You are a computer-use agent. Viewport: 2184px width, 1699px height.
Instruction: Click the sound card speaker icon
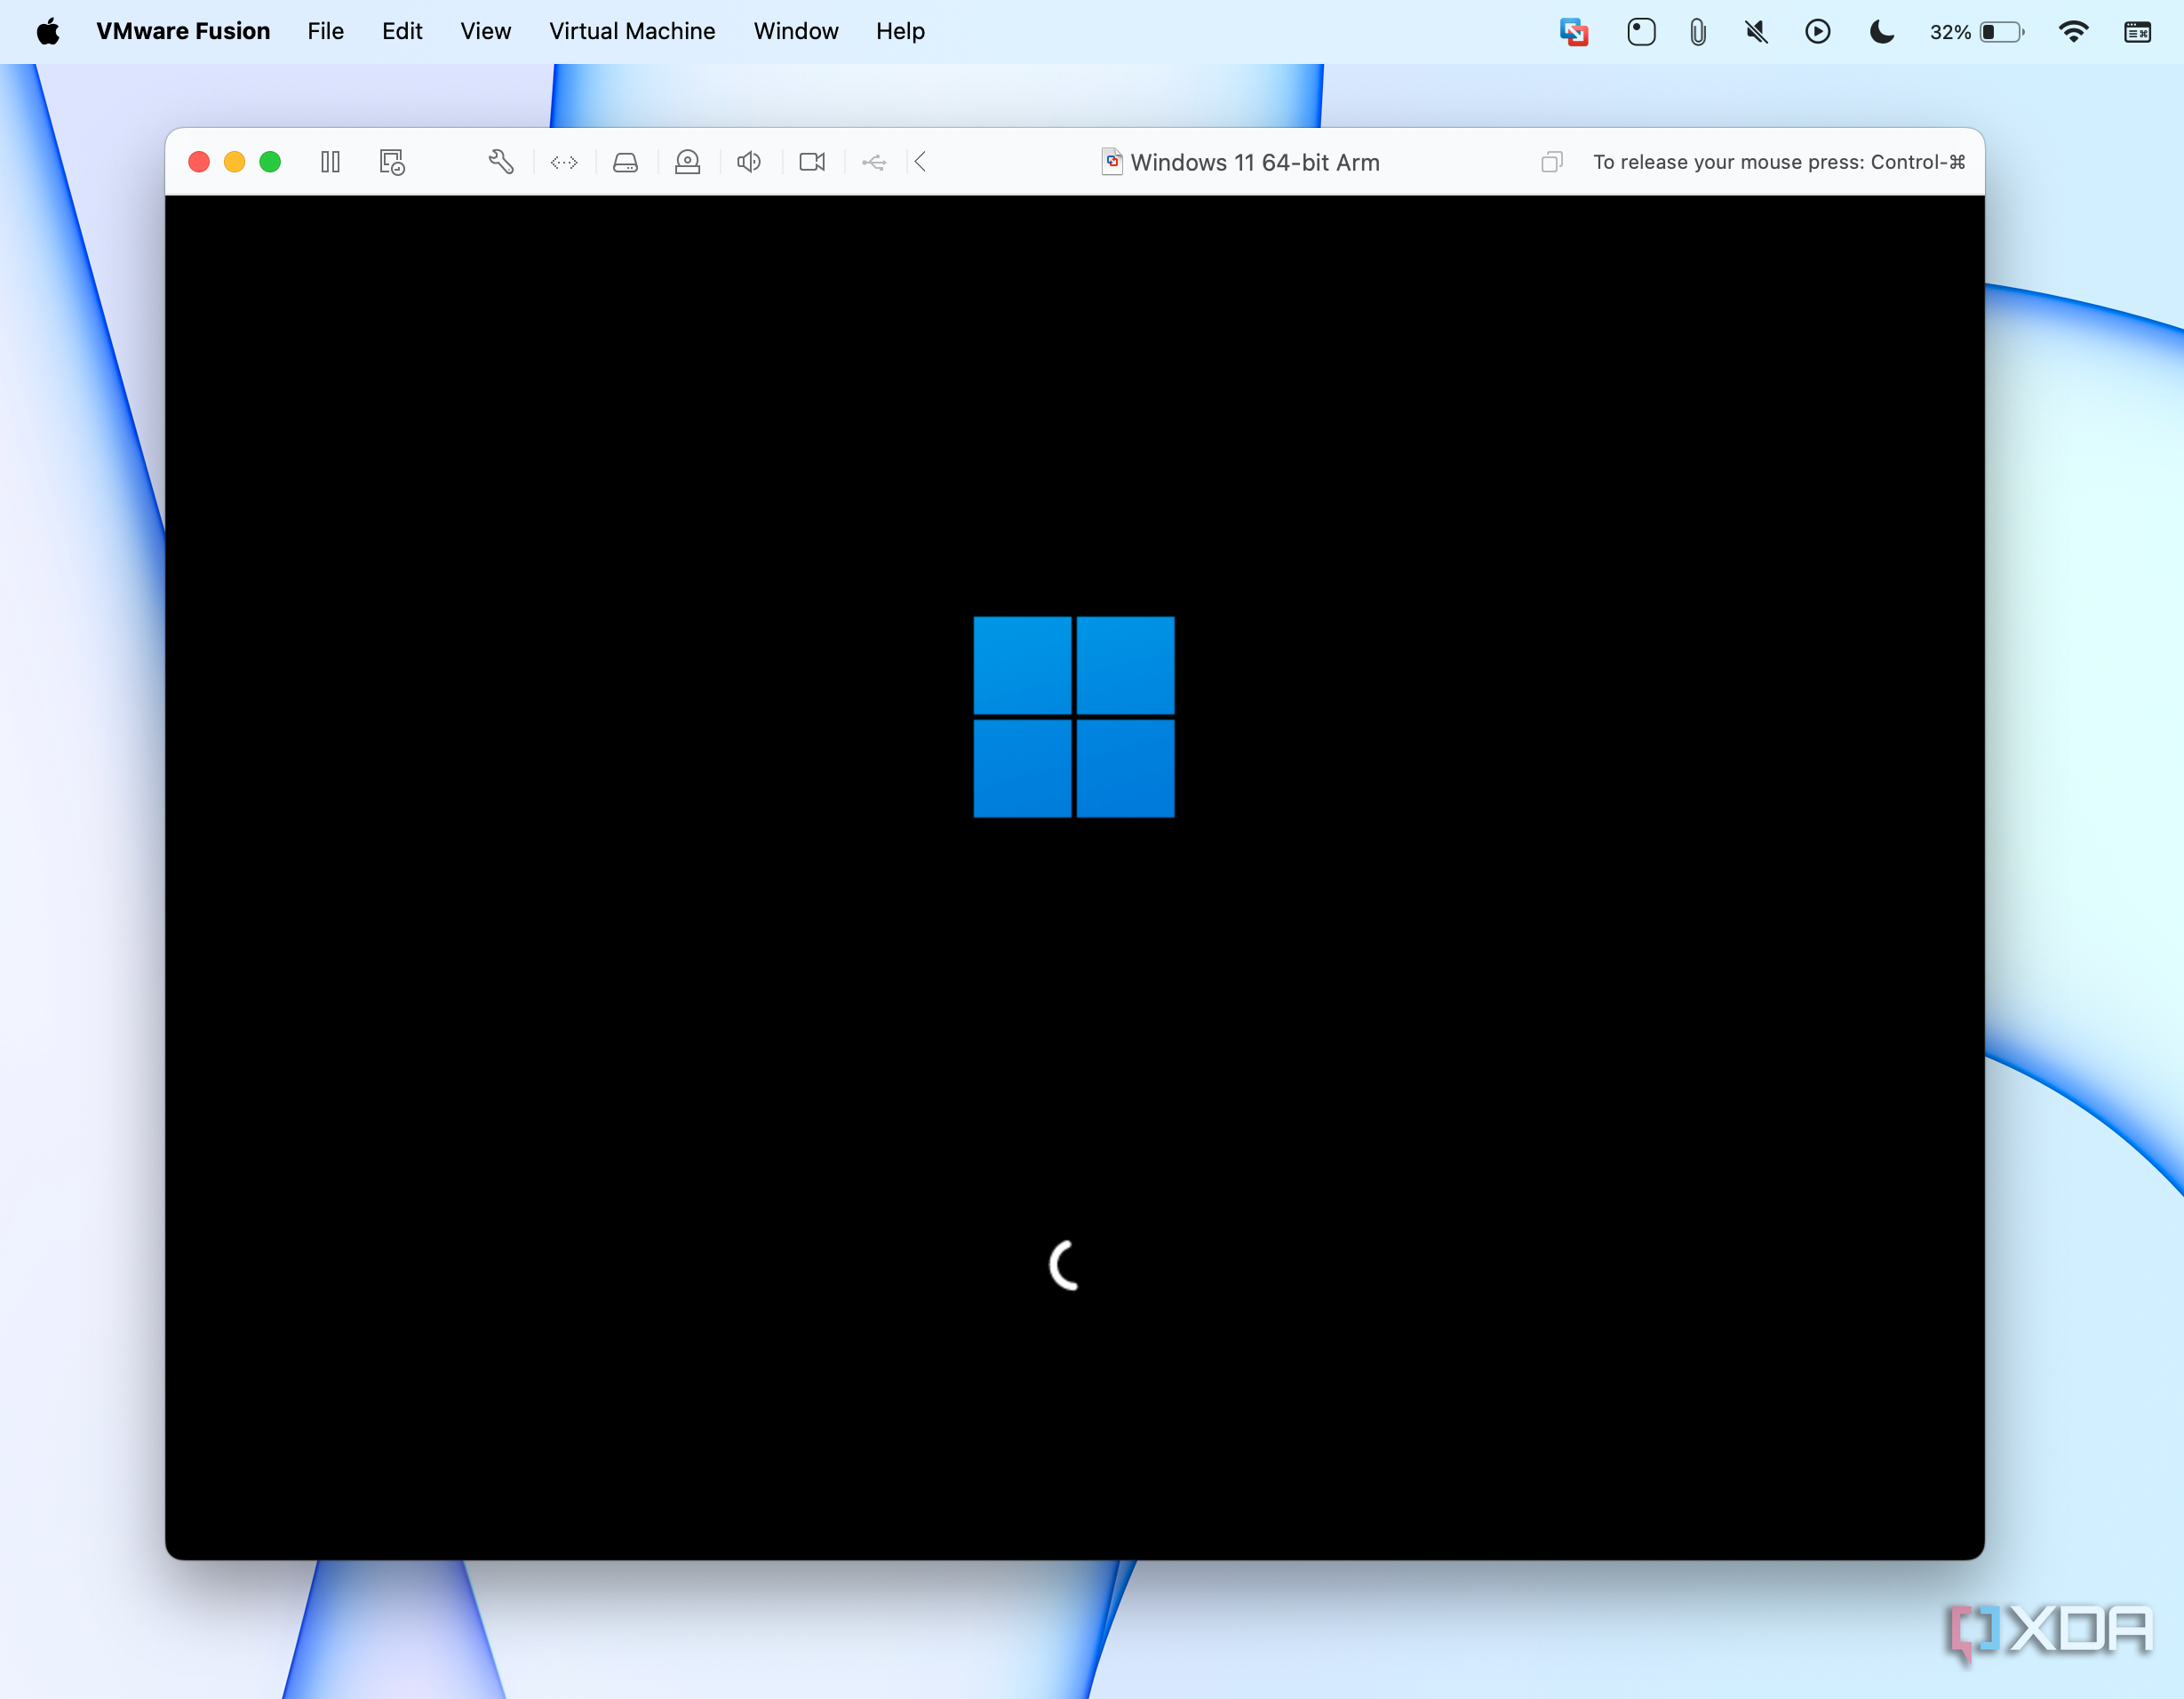[749, 162]
